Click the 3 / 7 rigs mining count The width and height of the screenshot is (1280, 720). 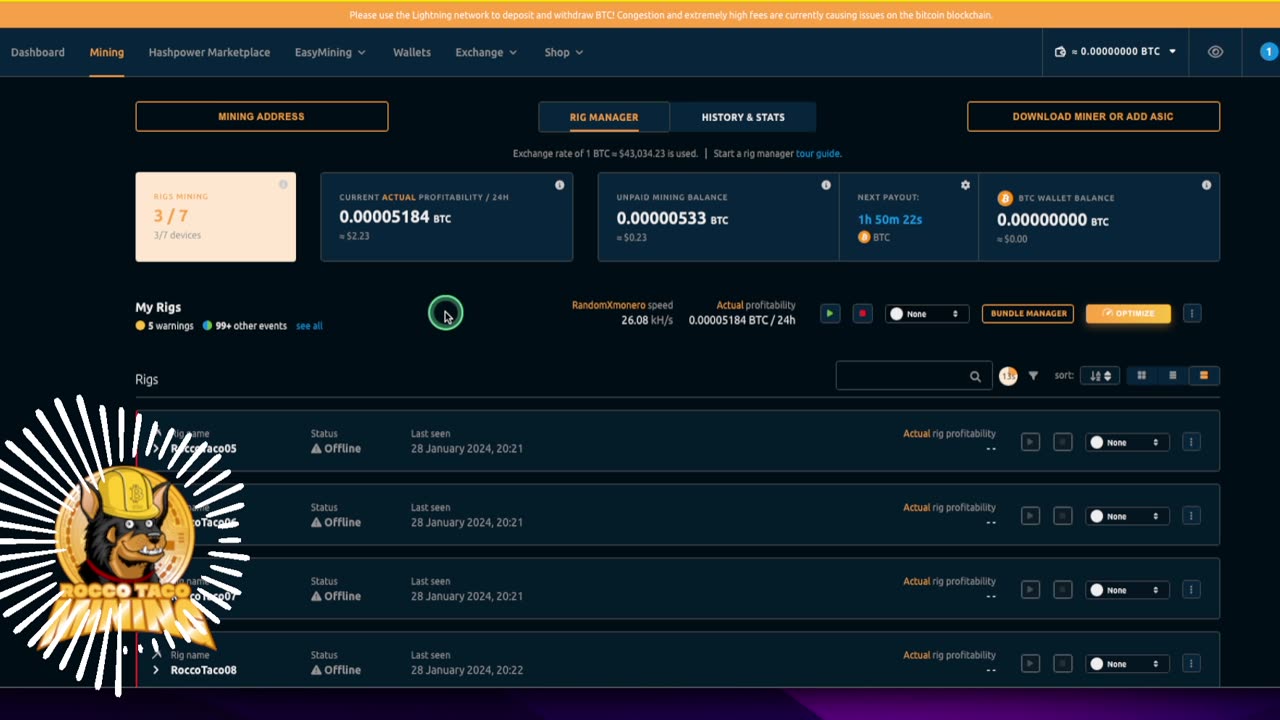point(171,216)
